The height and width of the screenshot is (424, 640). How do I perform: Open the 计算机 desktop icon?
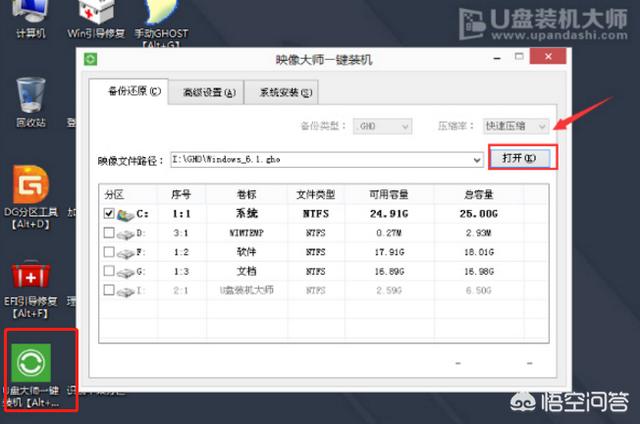click(29, 14)
